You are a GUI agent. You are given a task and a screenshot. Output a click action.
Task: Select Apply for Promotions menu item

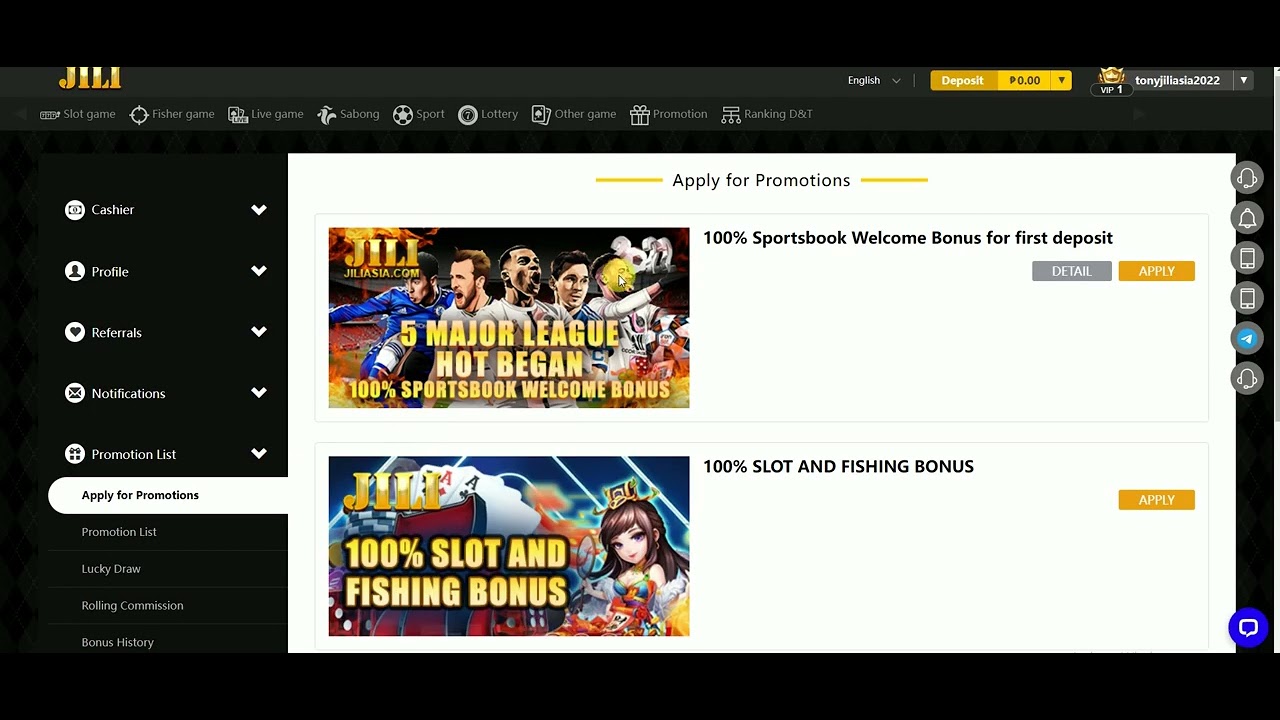click(168, 495)
